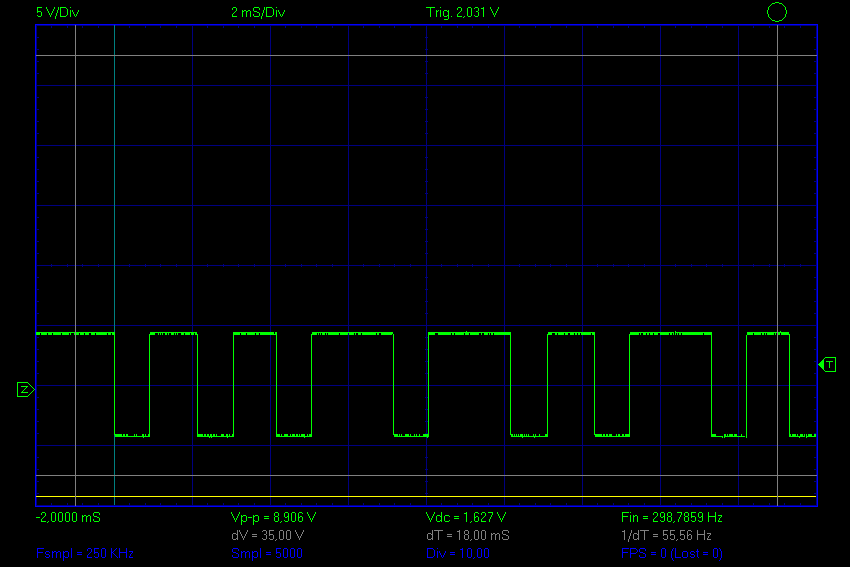Click the Vdc = 1,627 V reading
Screen dimensions: 850x567
[466, 518]
